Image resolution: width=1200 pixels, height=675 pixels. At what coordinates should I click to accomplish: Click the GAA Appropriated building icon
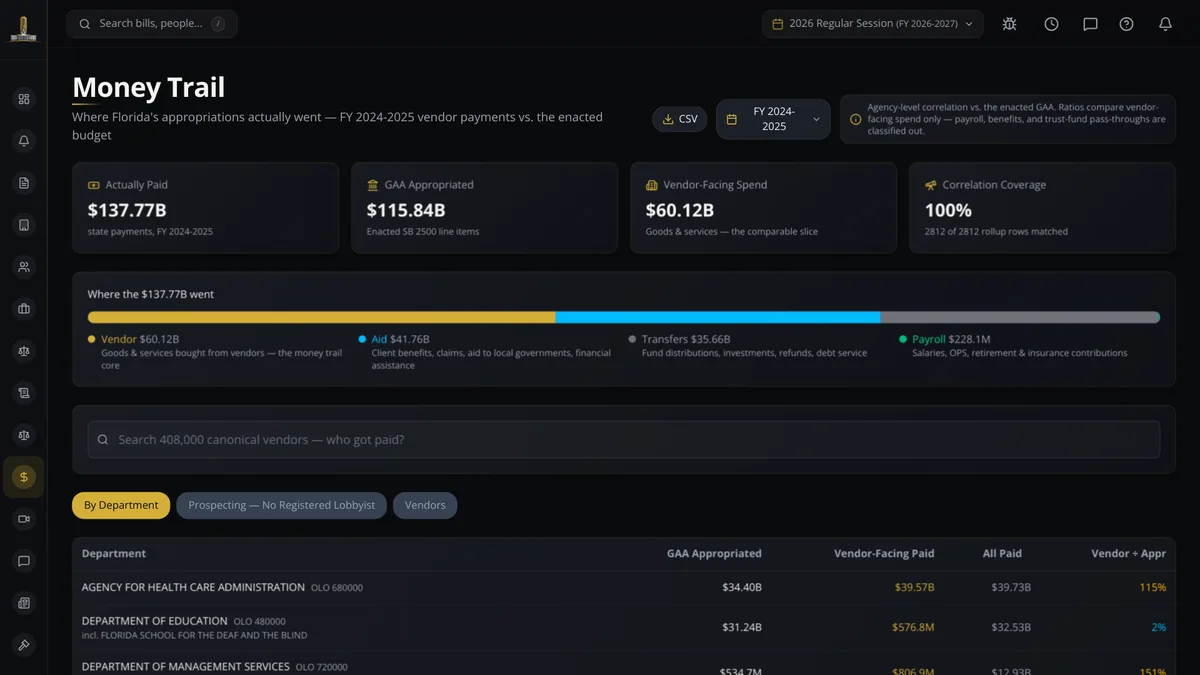pyautogui.click(x=373, y=185)
